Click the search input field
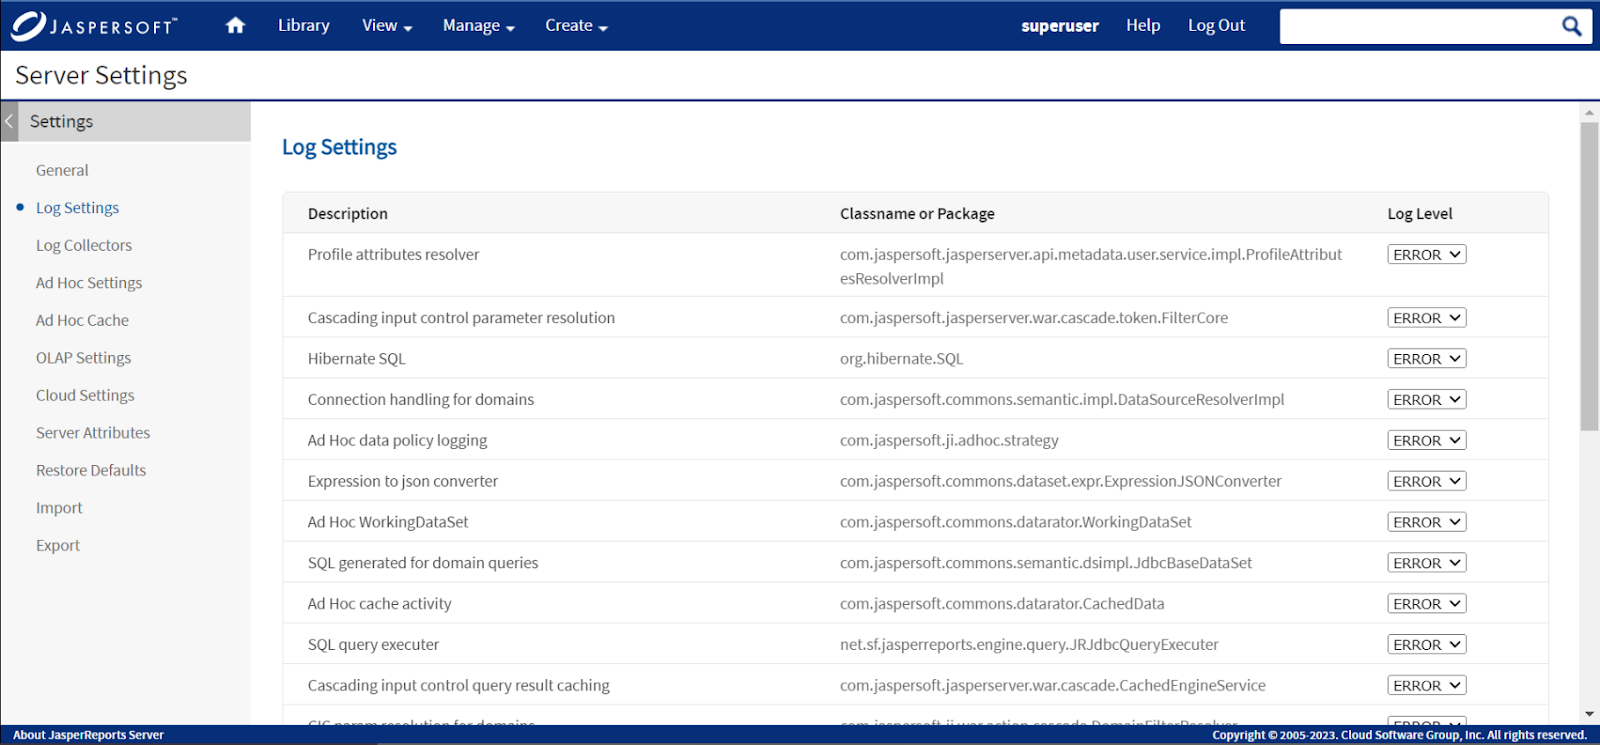This screenshot has height=745, width=1600. 1418,26
